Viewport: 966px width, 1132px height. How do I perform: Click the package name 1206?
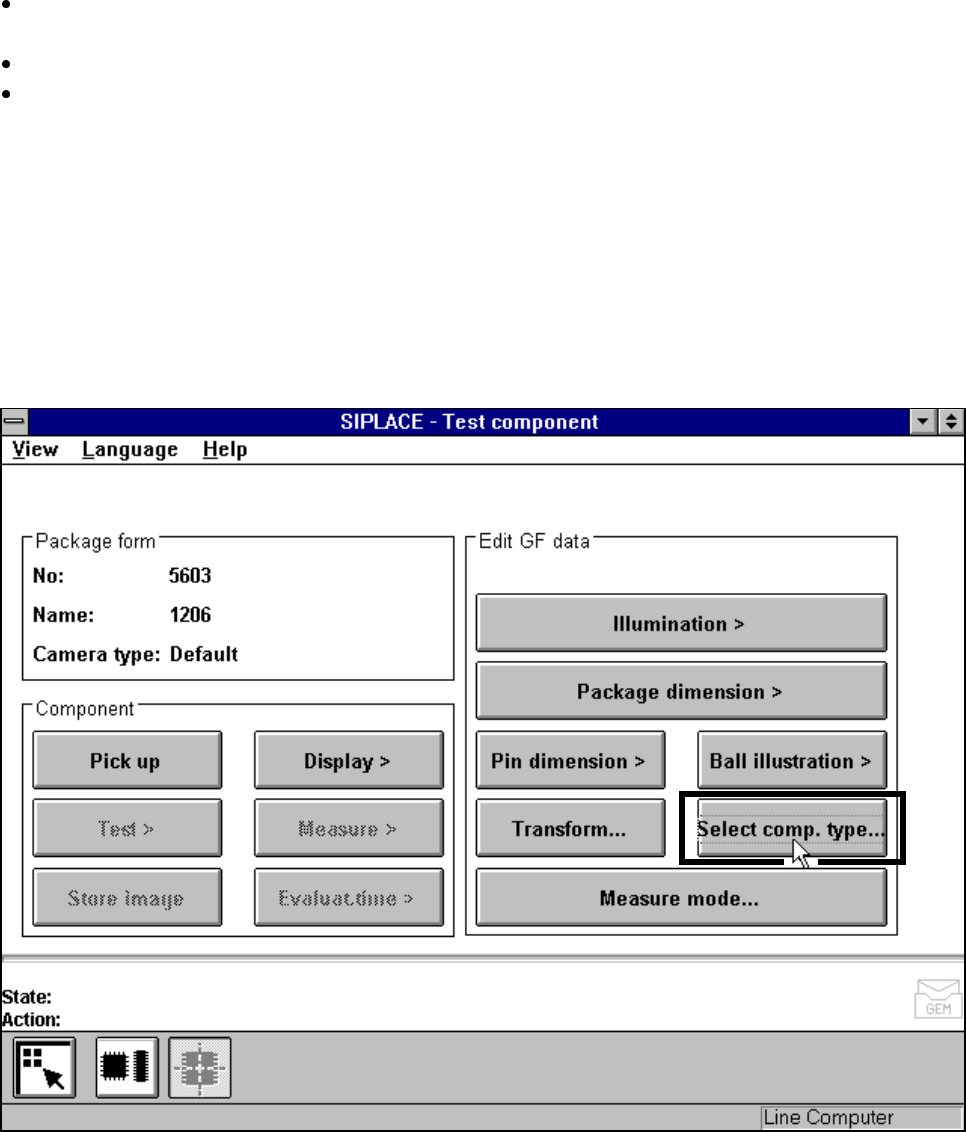pyautogui.click(x=190, y=614)
